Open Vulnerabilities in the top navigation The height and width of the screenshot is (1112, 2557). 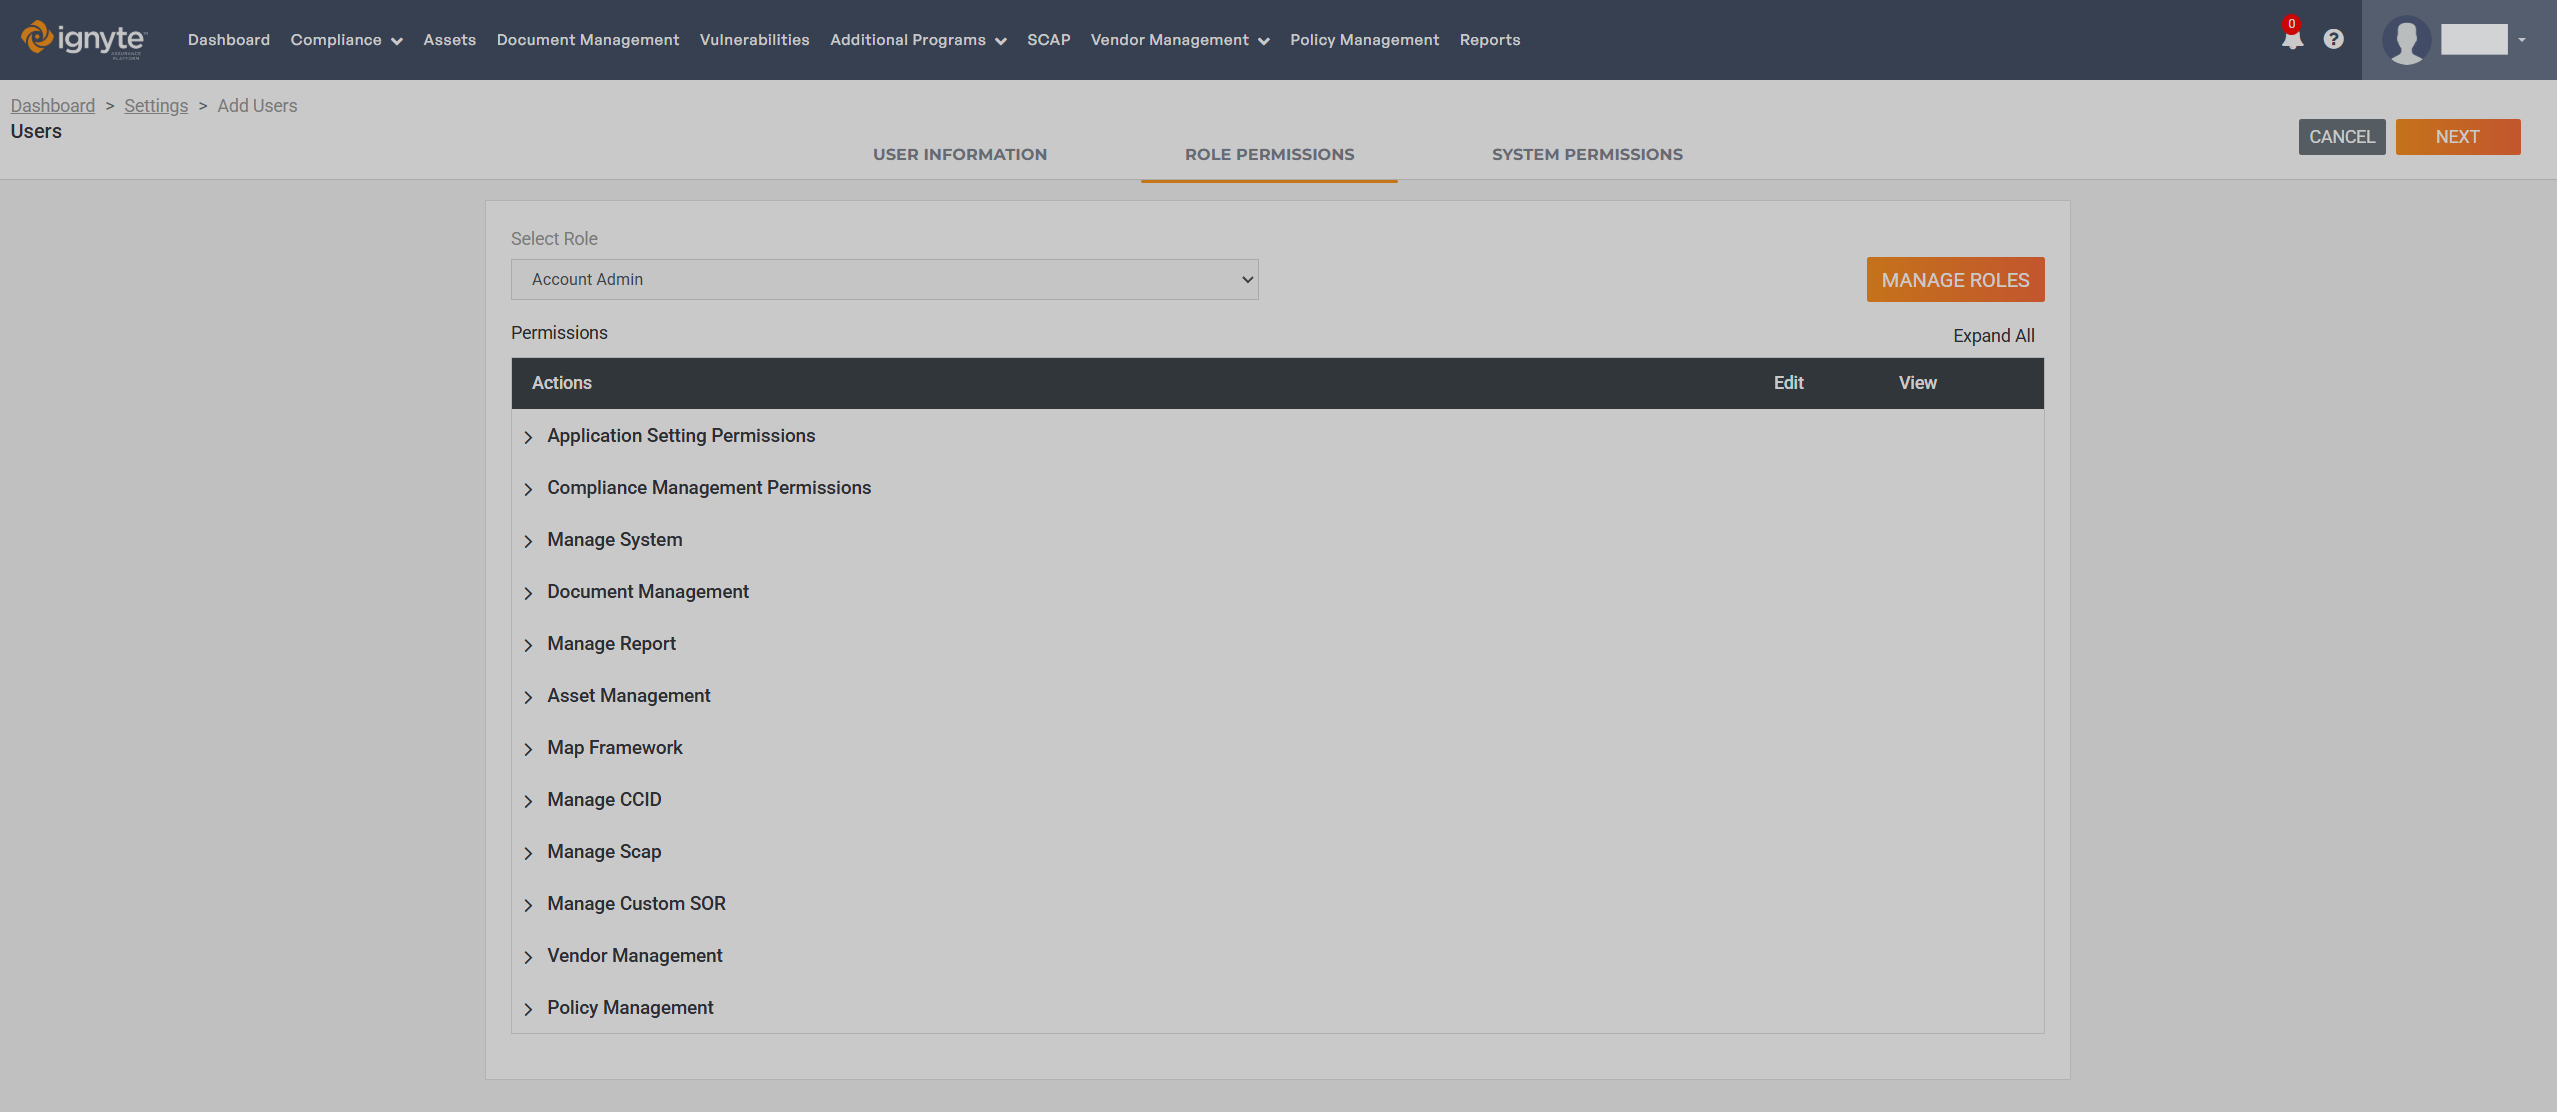[x=754, y=40]
